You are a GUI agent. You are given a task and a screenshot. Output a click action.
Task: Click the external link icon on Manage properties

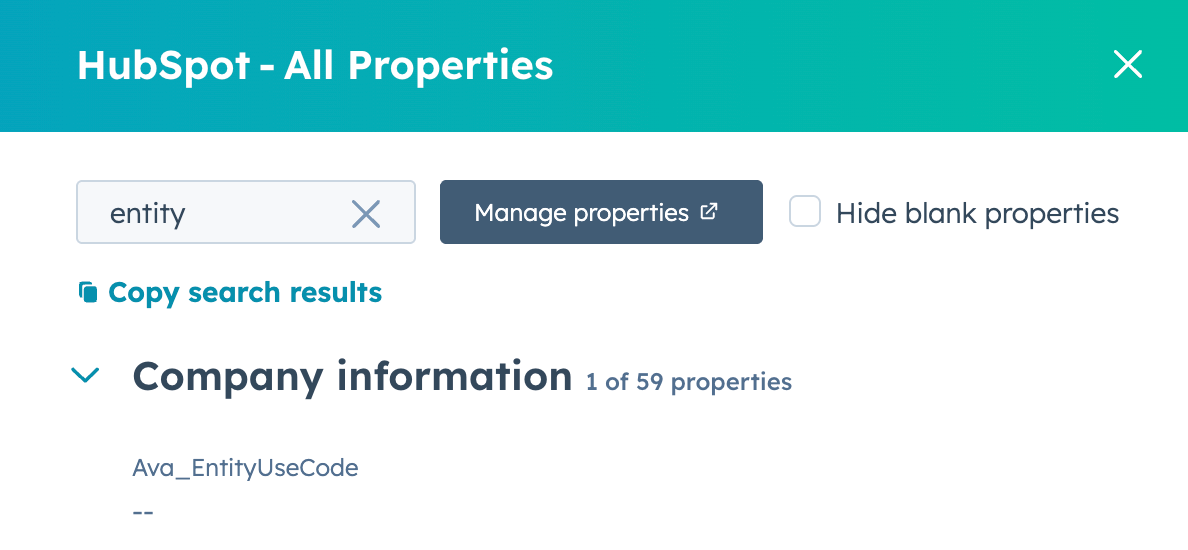[709, 212]
